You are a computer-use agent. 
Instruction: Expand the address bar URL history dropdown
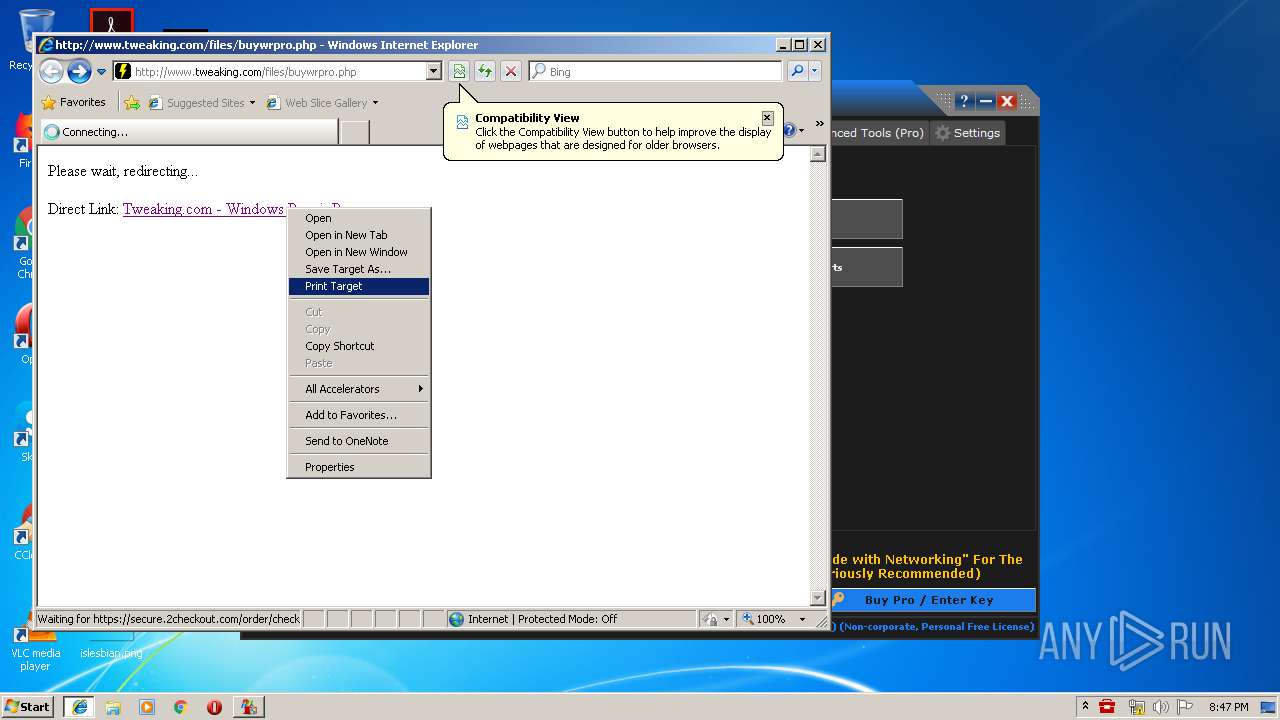tap(433, 71)
